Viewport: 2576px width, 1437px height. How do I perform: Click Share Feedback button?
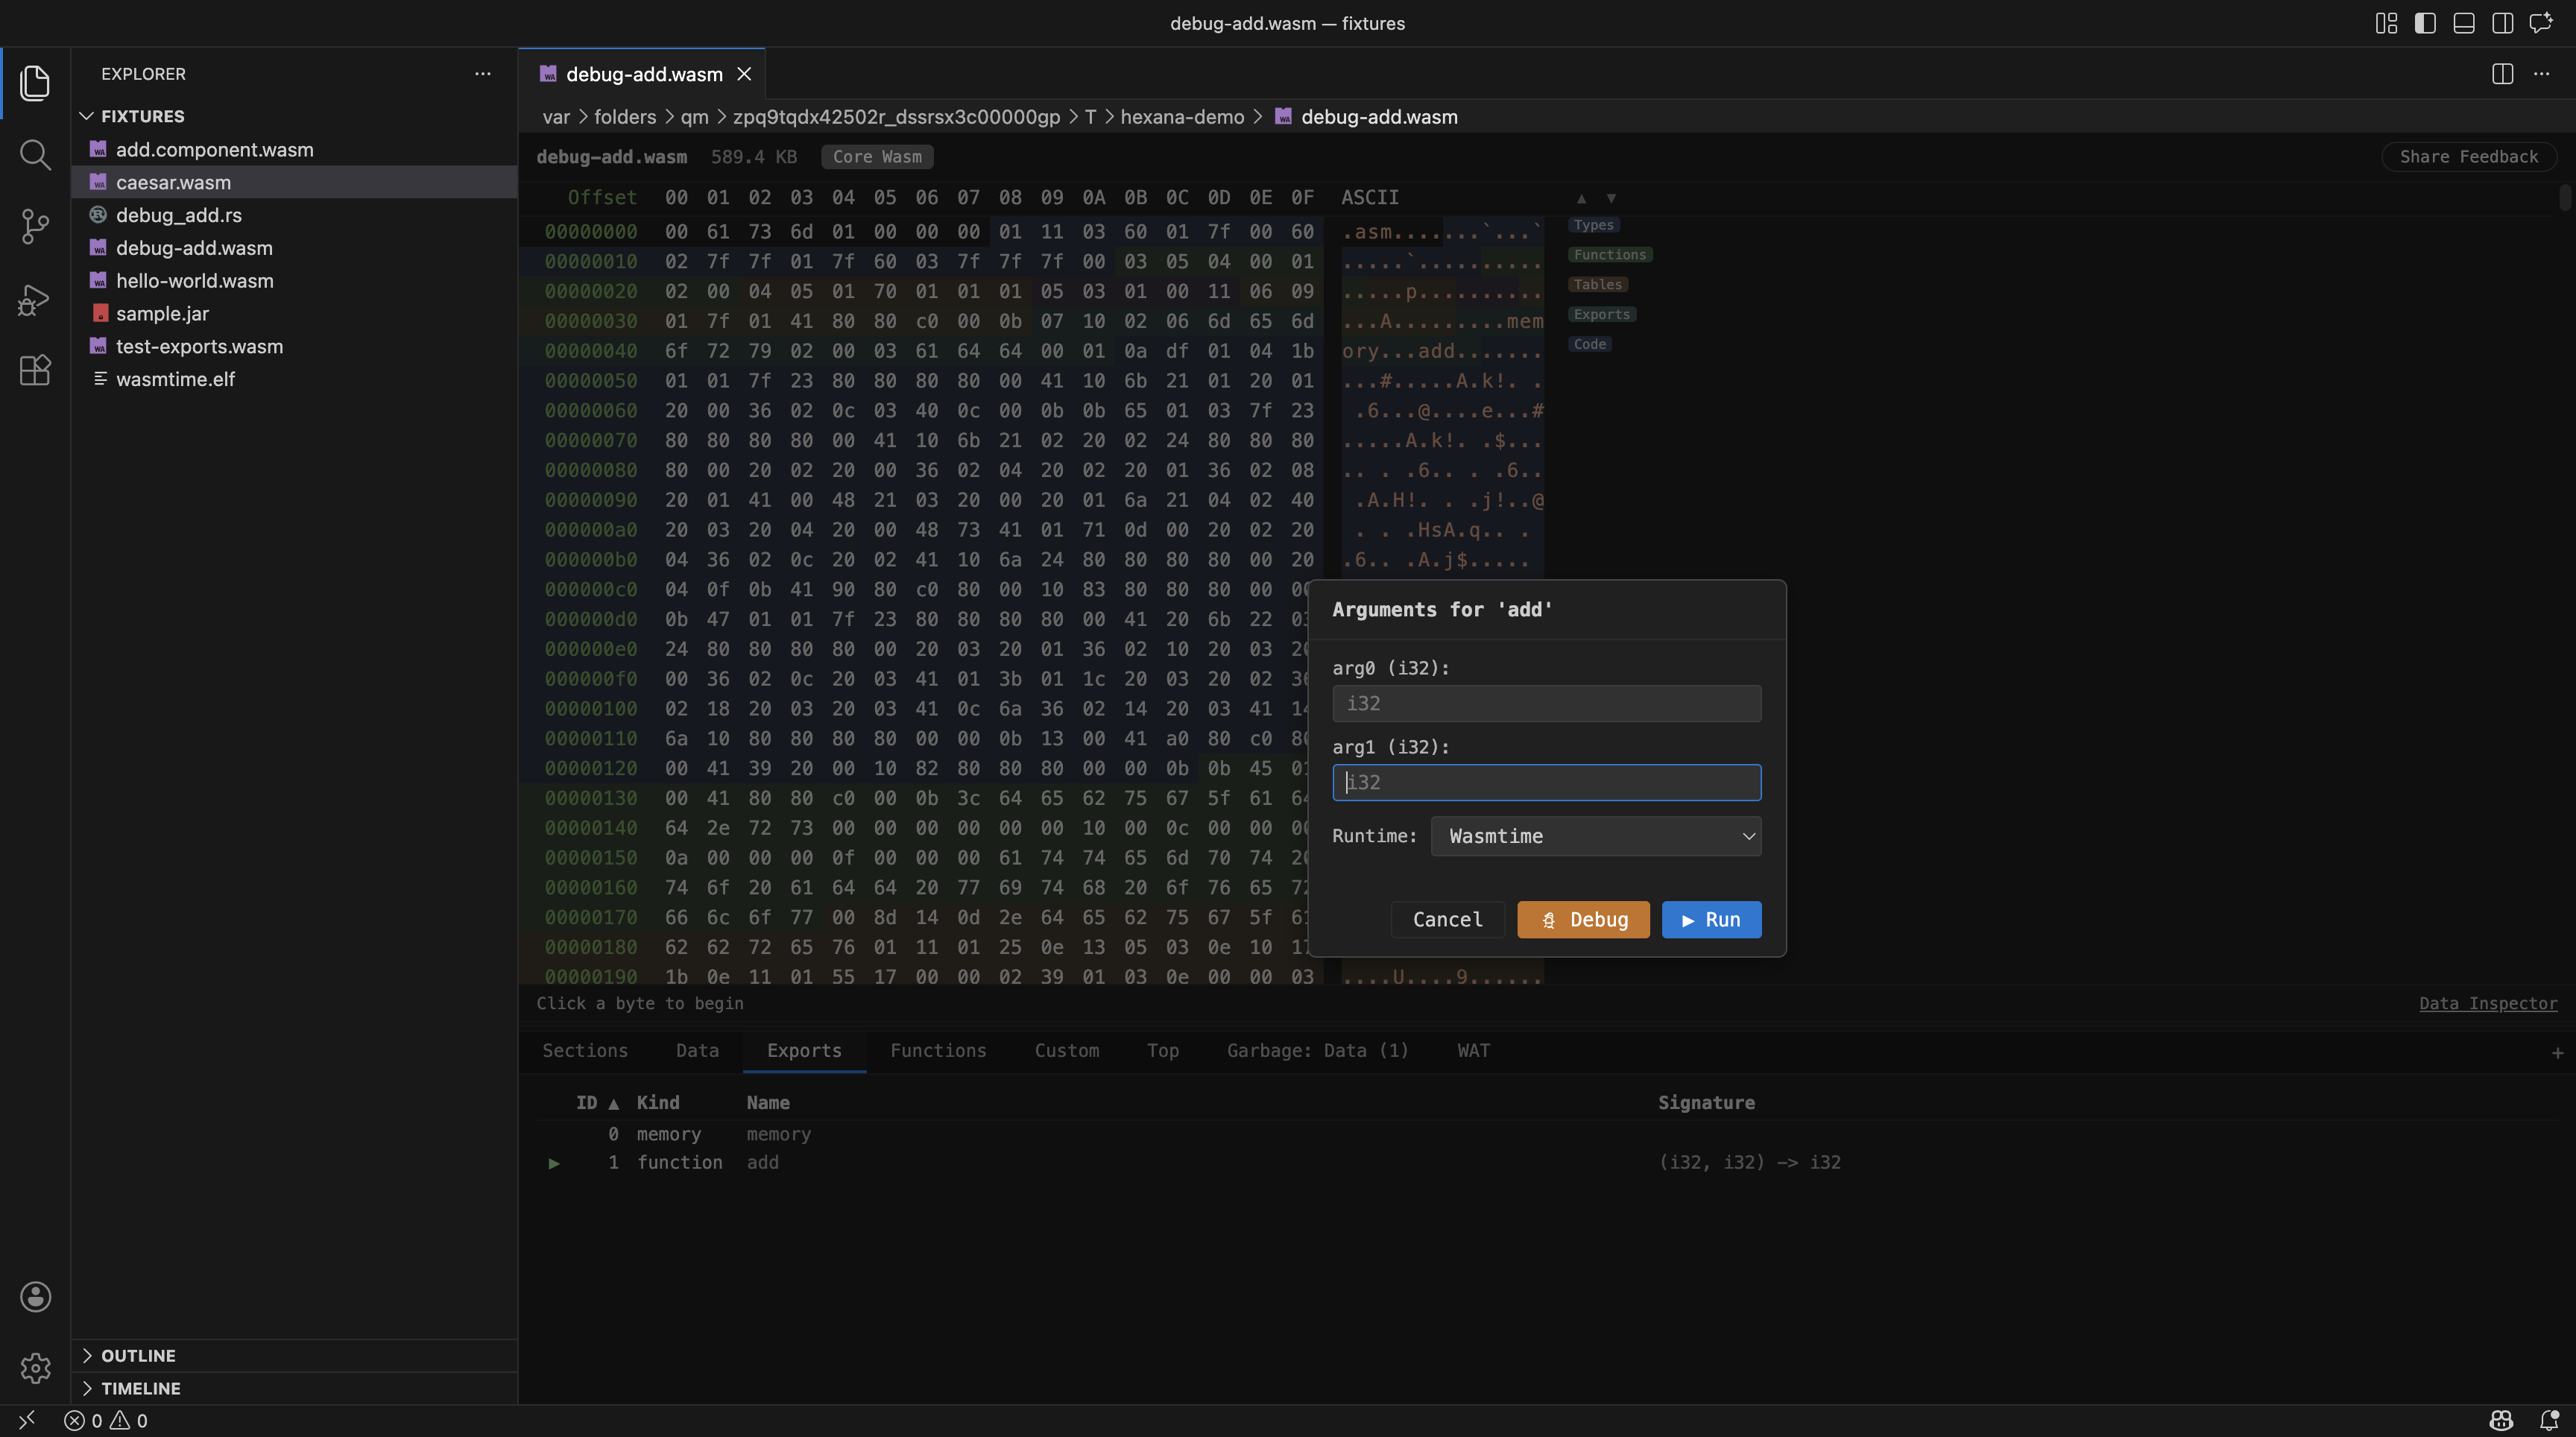pos(2468,157)
